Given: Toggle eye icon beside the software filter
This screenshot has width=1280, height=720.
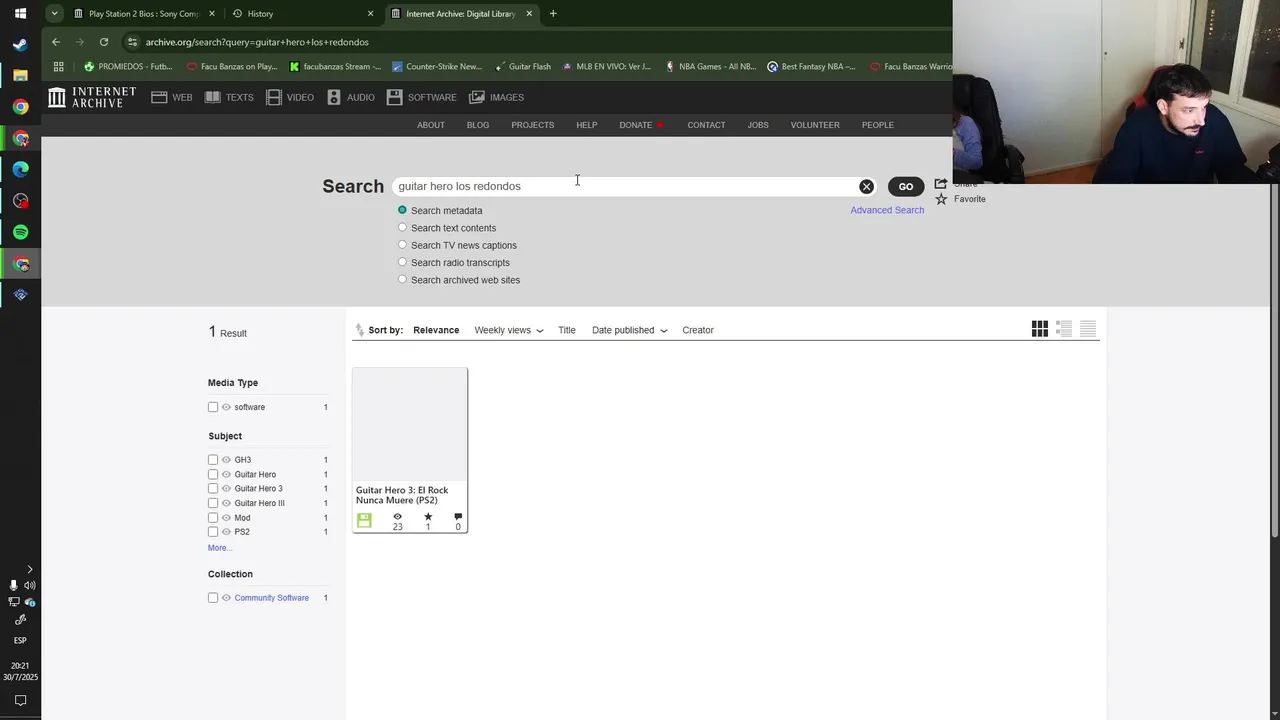Looking at the screenshot, I should pyautogui.click(x=226, y=407).
